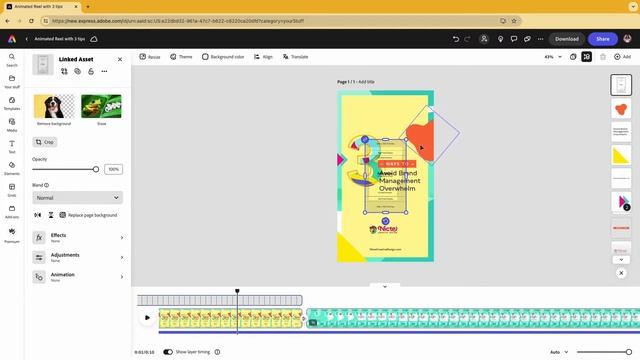The height and width of the screenshot is (360, 640).
Task: Click the Redo arrow
Action: 468,39
